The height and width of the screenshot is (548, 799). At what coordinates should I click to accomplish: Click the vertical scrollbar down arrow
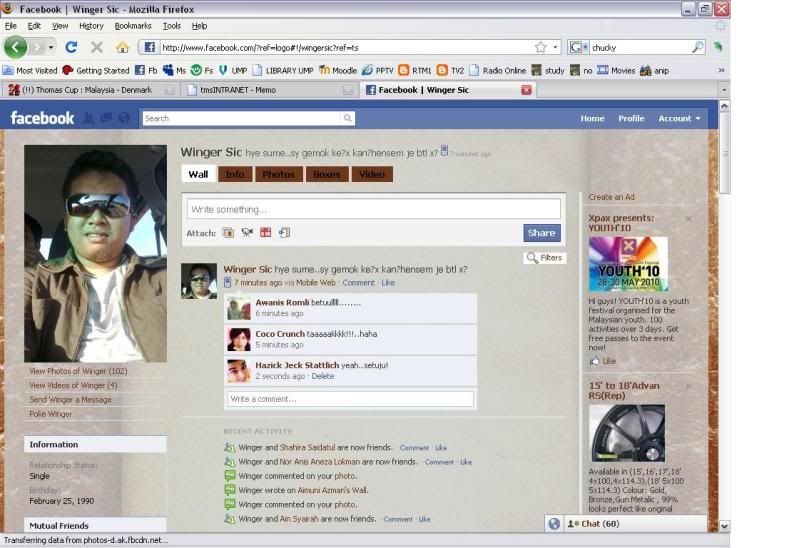tap(724, 526)
